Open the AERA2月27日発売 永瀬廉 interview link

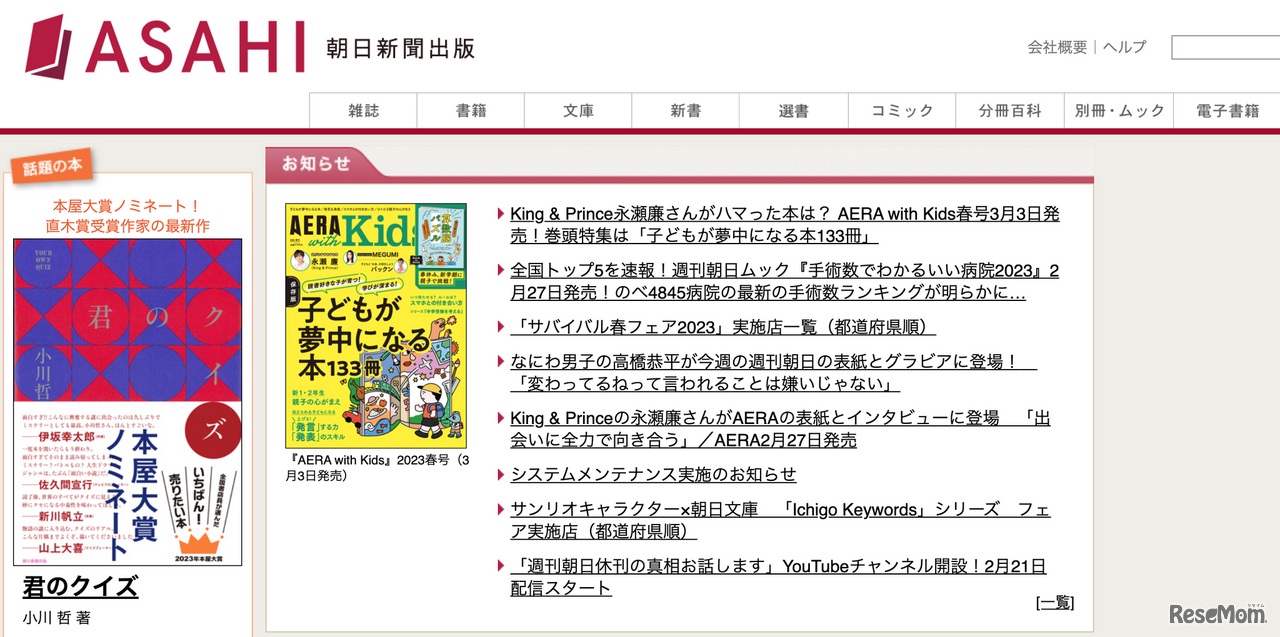coord(780,429)
